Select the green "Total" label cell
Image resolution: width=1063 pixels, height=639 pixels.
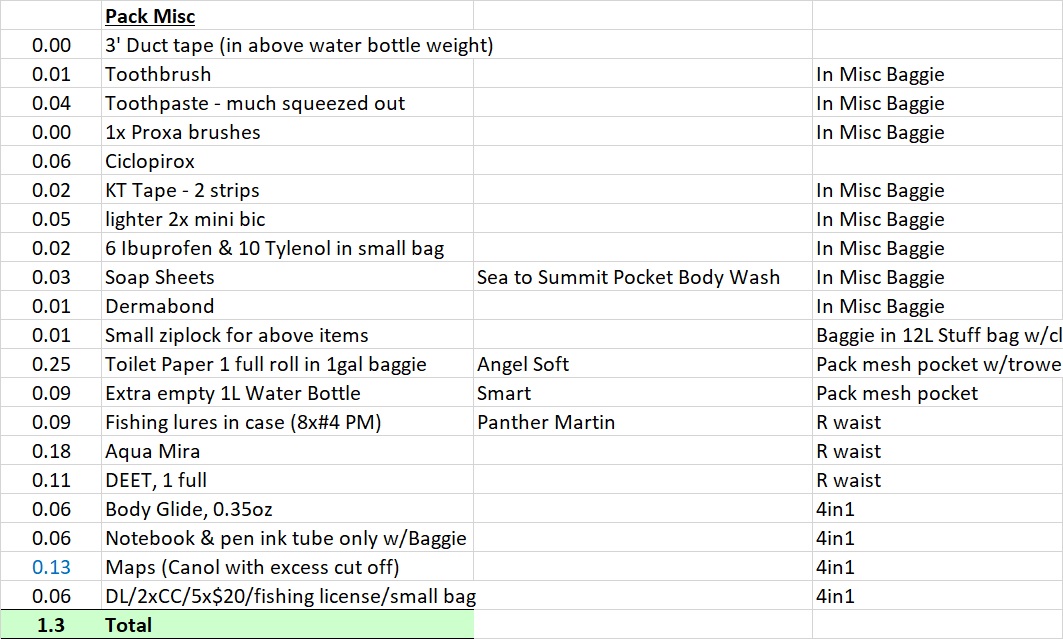(x=128, y=625)
